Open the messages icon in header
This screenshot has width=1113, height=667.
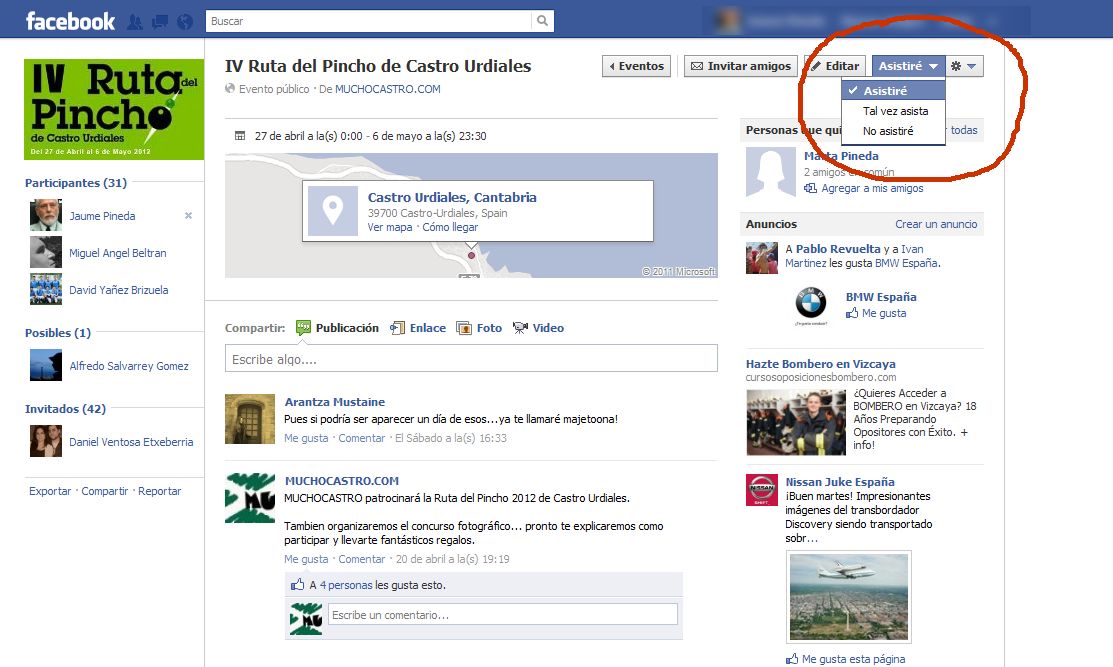pyautogui.click(x=160, y=22)
